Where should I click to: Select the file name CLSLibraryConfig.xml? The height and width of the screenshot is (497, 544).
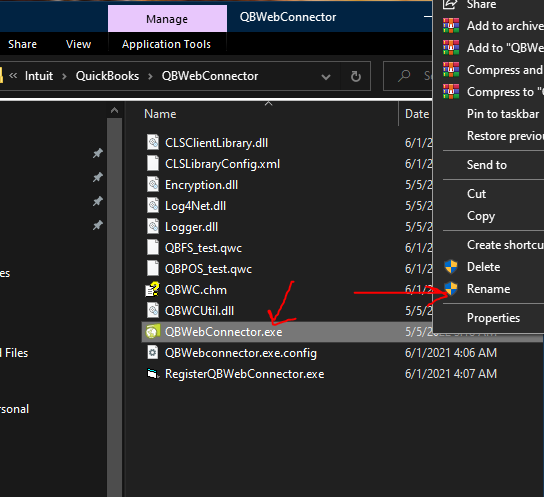point(222,164)
